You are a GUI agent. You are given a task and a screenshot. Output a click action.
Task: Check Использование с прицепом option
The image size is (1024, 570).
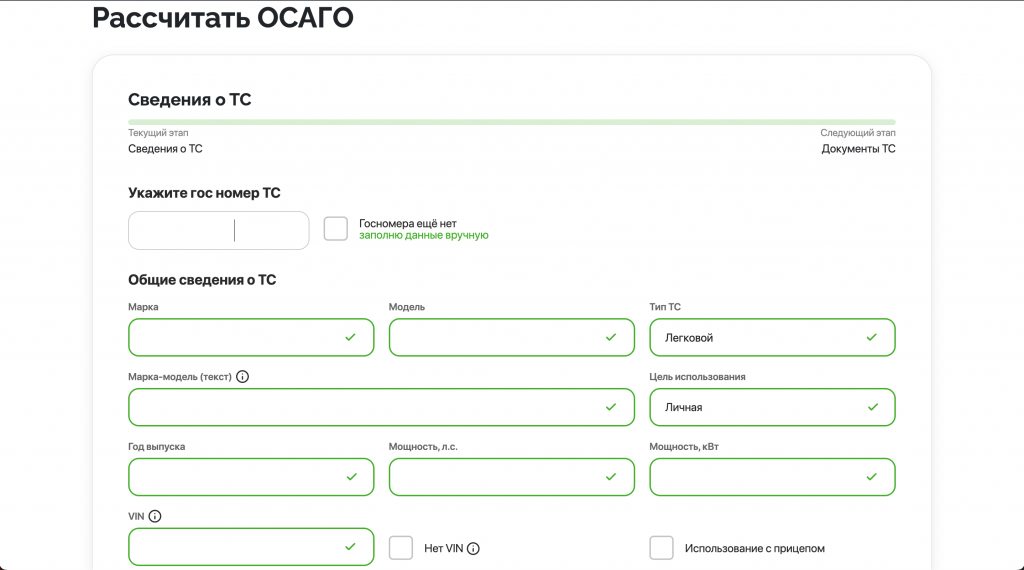coord(661,548)
